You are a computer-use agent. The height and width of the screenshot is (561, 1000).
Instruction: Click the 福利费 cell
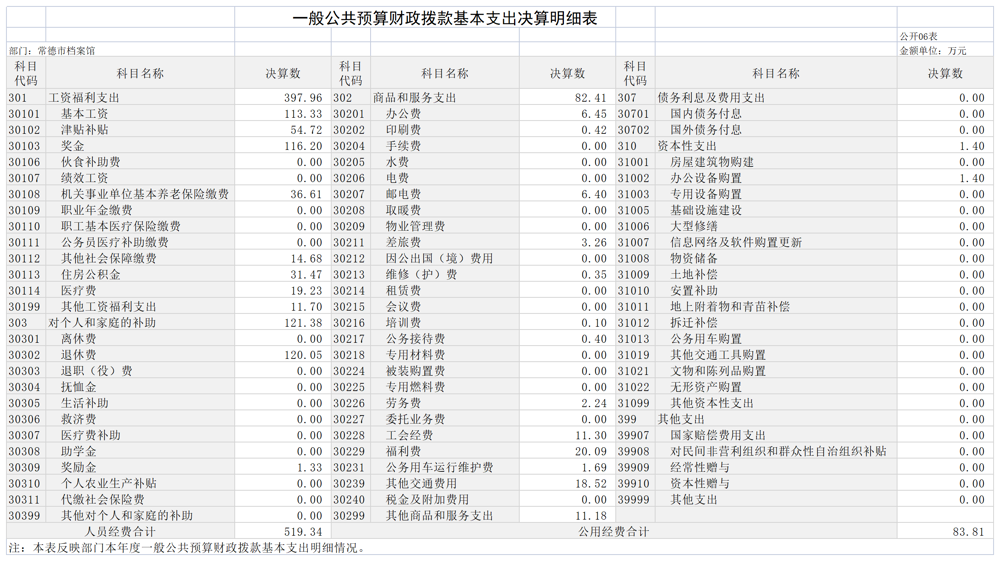pos(403,451)
